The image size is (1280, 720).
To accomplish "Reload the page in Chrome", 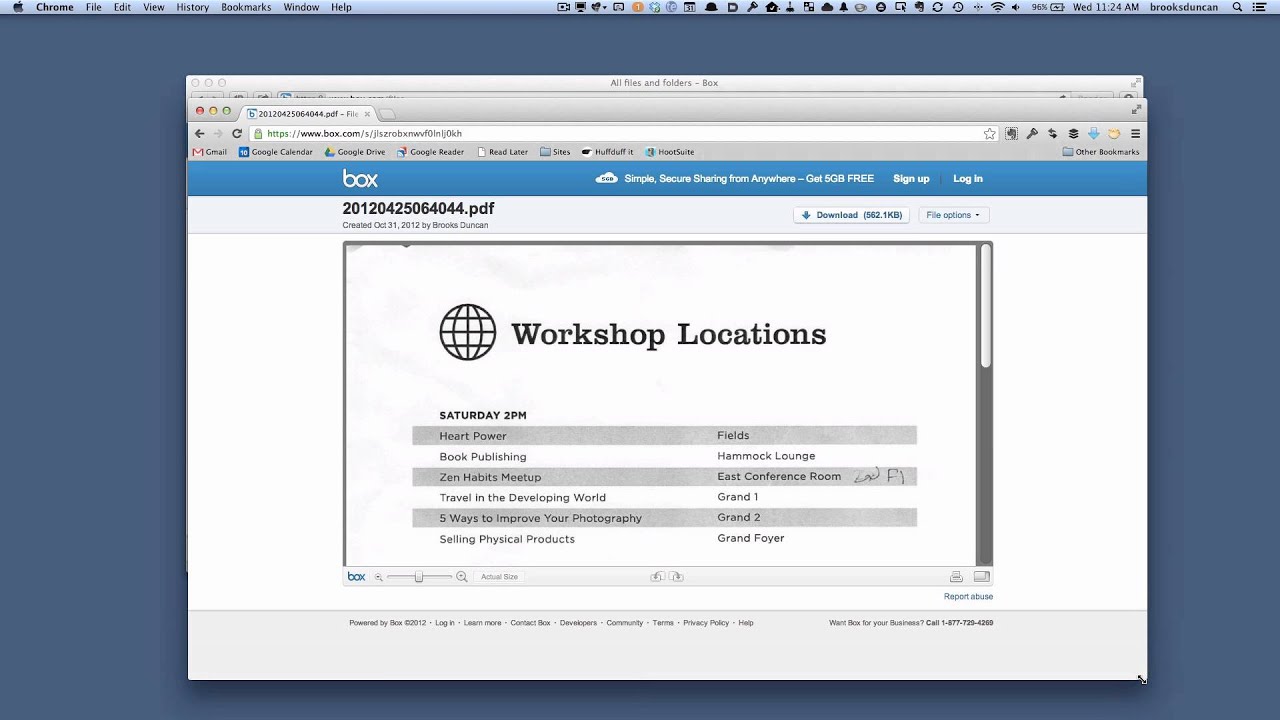I will pyautogui.click(x=237, y=133).
